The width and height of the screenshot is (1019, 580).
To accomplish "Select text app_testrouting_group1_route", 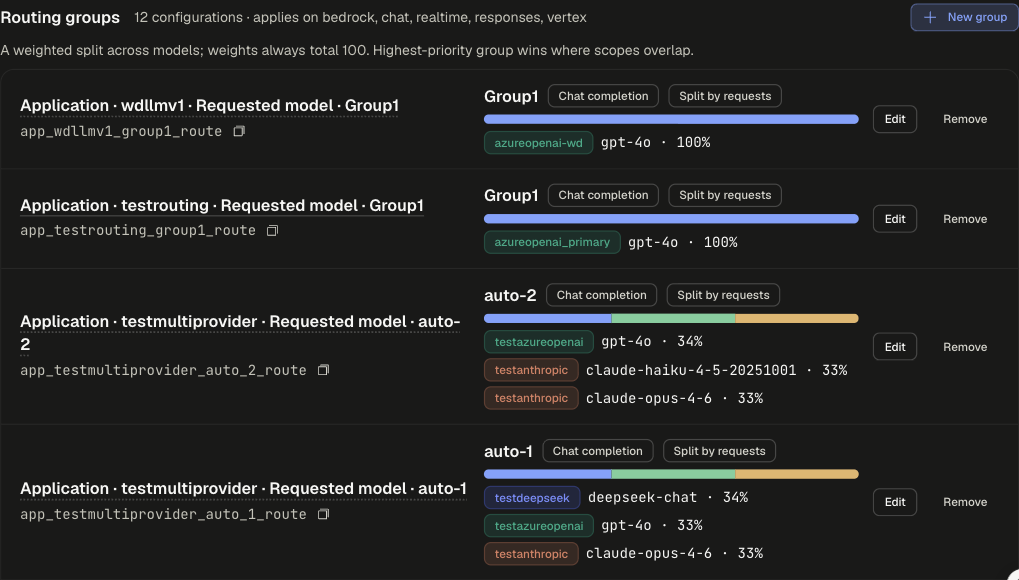I will [138, 231].
